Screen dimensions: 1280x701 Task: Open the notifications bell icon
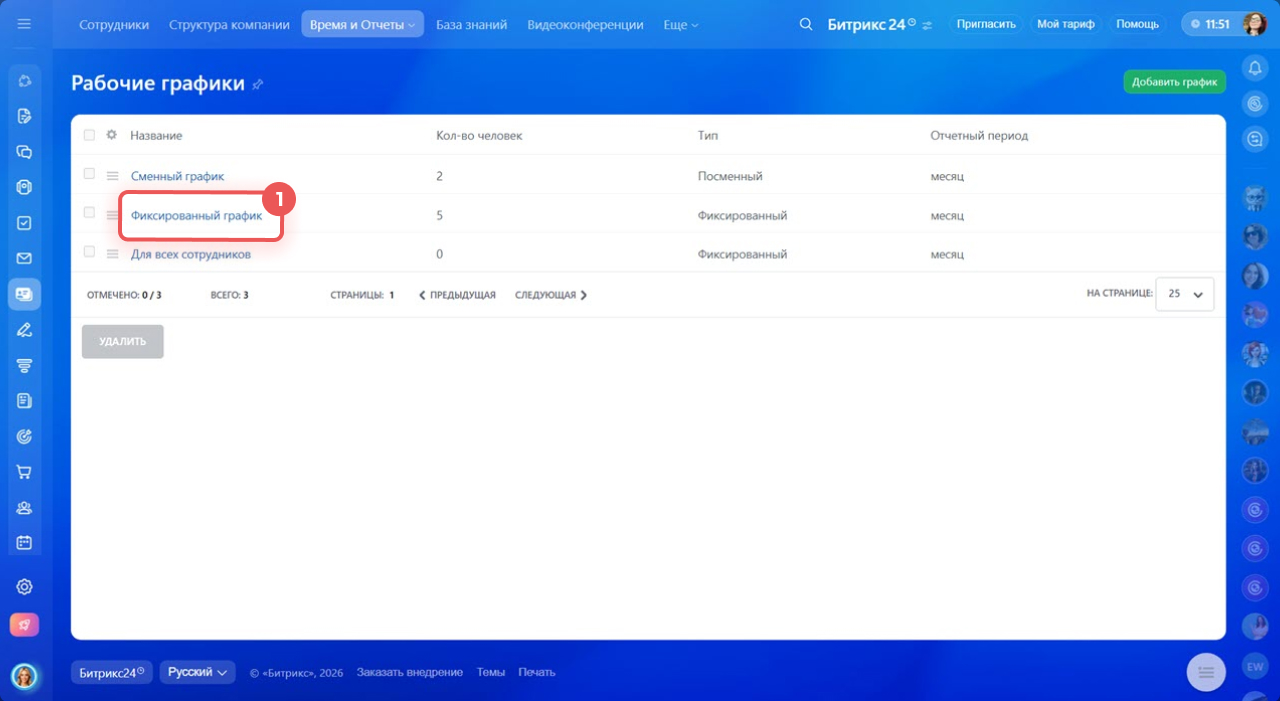(x=1254, y=68)
